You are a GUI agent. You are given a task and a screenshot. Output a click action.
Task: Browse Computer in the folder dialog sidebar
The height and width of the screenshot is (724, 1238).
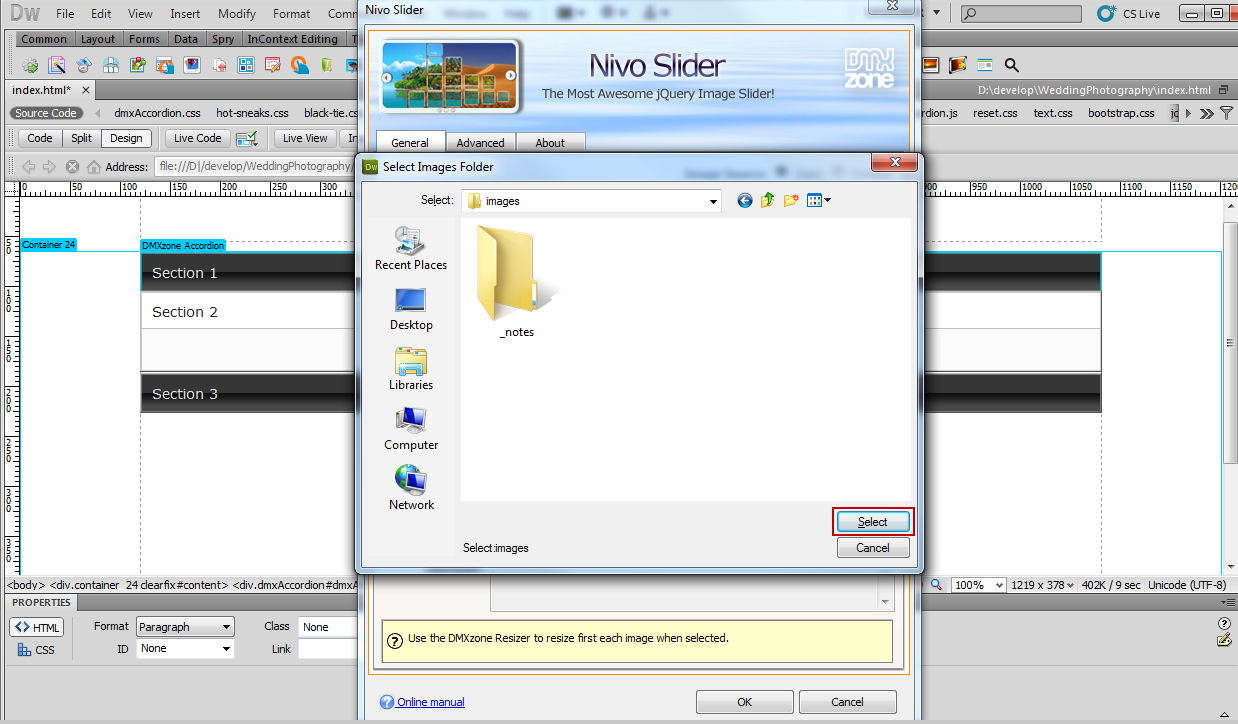(x=411, y=429)
